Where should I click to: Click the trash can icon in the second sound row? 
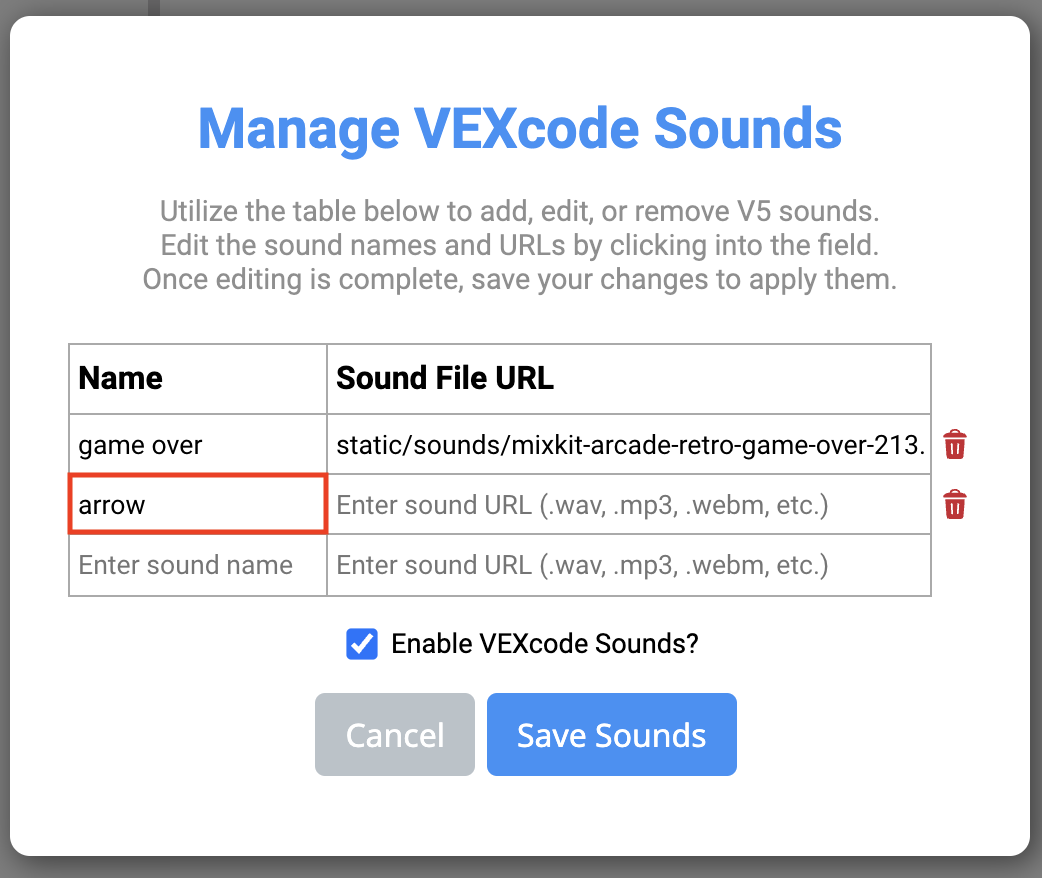click(x=954, y=504)
